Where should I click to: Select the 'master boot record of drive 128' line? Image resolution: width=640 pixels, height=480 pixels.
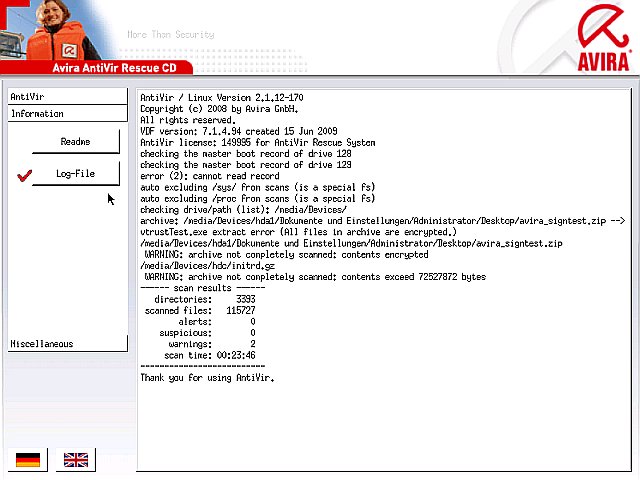pos(246,154)
